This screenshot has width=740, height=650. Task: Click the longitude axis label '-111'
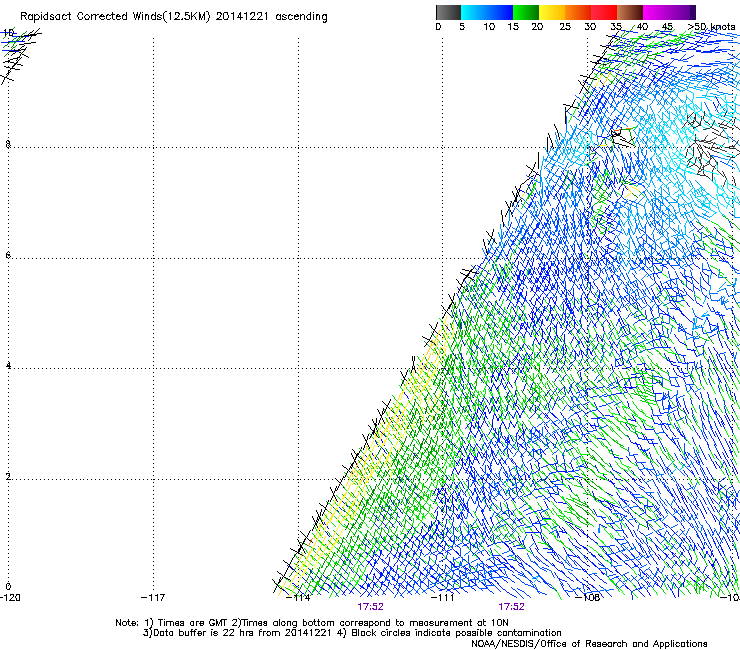pyautogui.click(x=443, y=598)
